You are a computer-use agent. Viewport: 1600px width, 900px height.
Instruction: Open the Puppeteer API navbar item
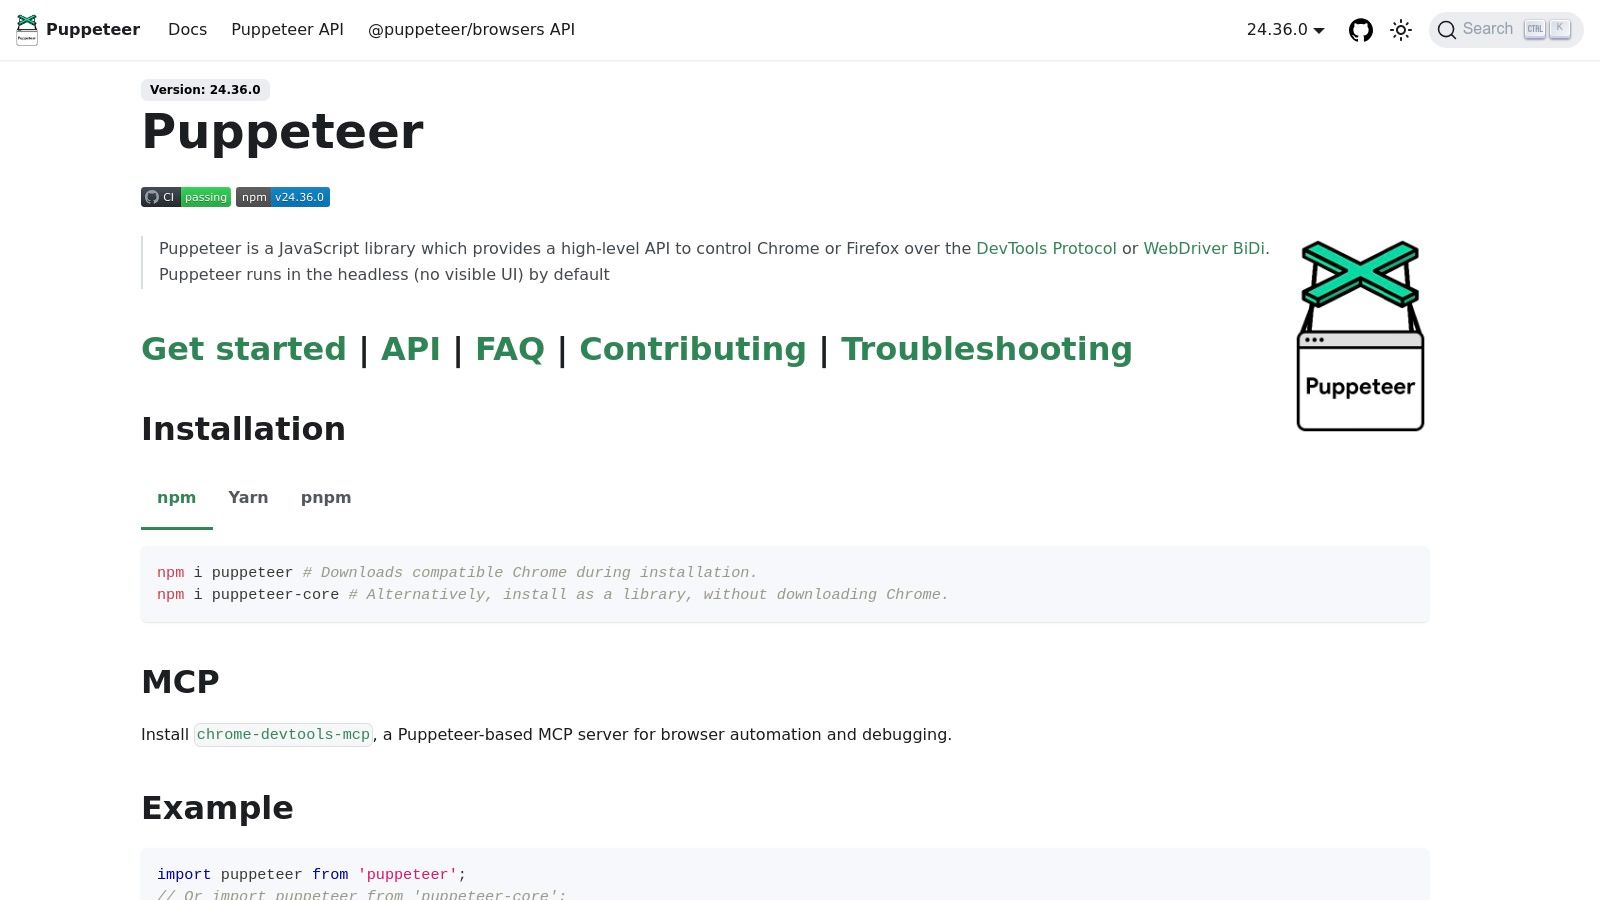pyautogui.click(x=287, y=30)
